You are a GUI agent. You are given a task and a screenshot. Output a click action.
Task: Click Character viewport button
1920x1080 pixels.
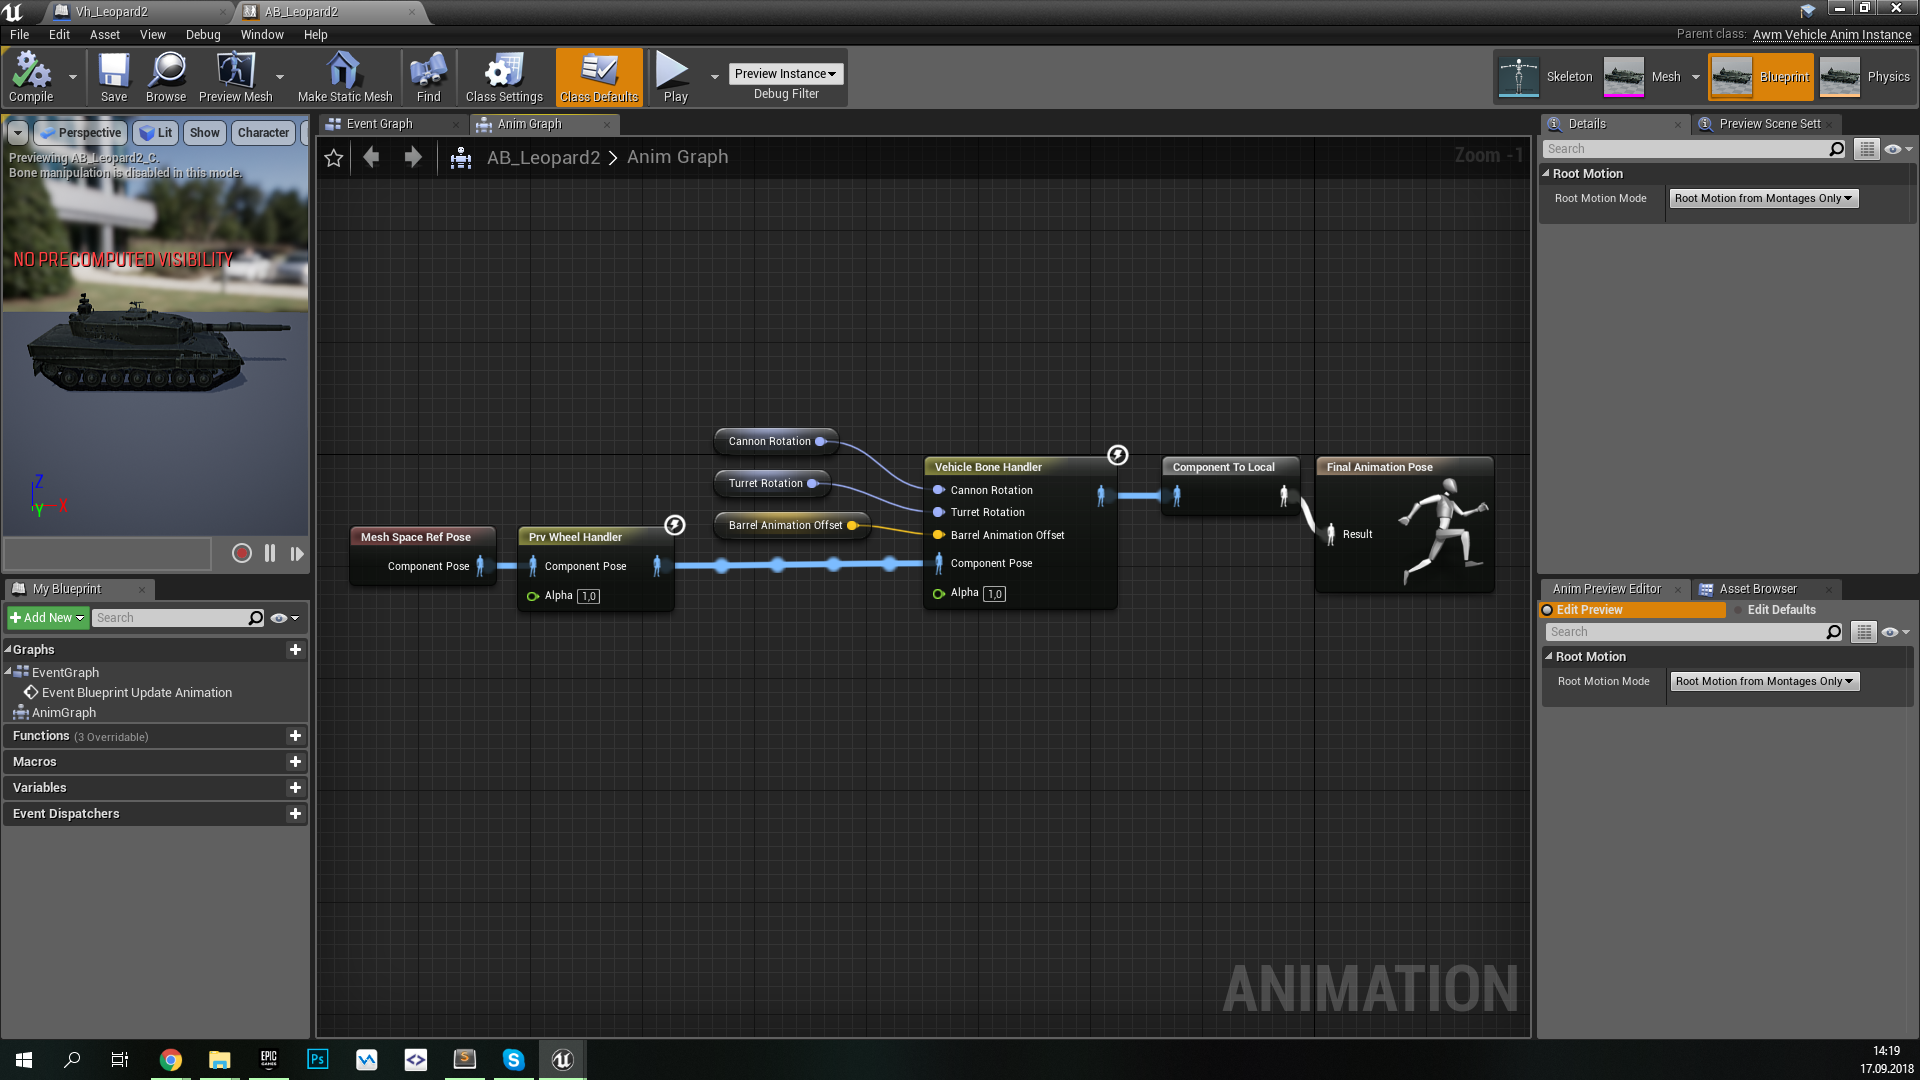pos(263,133)
